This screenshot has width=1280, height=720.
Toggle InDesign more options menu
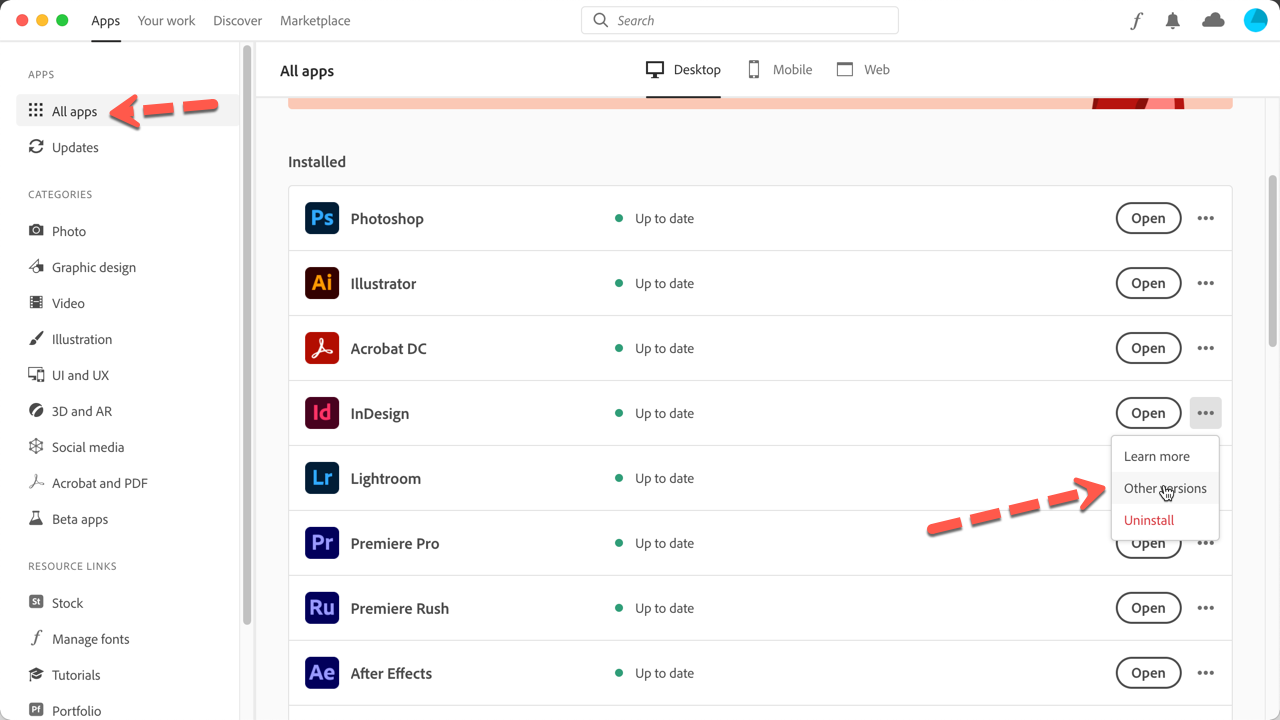point(1205,413)
